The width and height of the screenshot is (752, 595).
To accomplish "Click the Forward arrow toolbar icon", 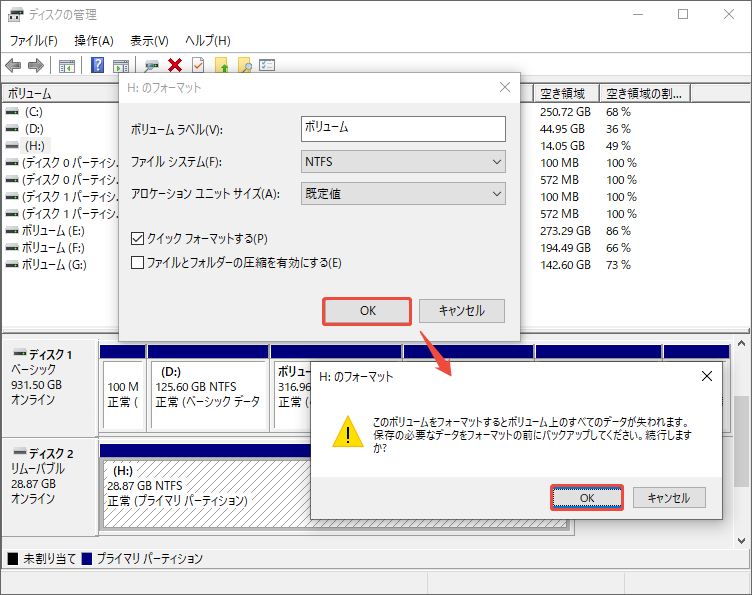I will (36, 65).
